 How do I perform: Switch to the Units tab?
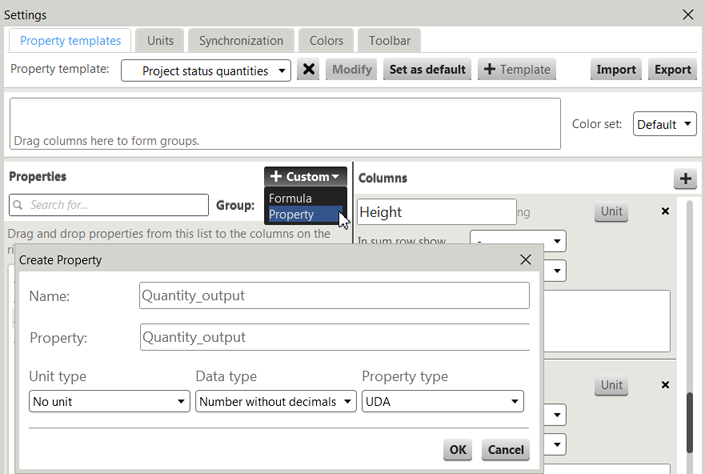point(160,41)
